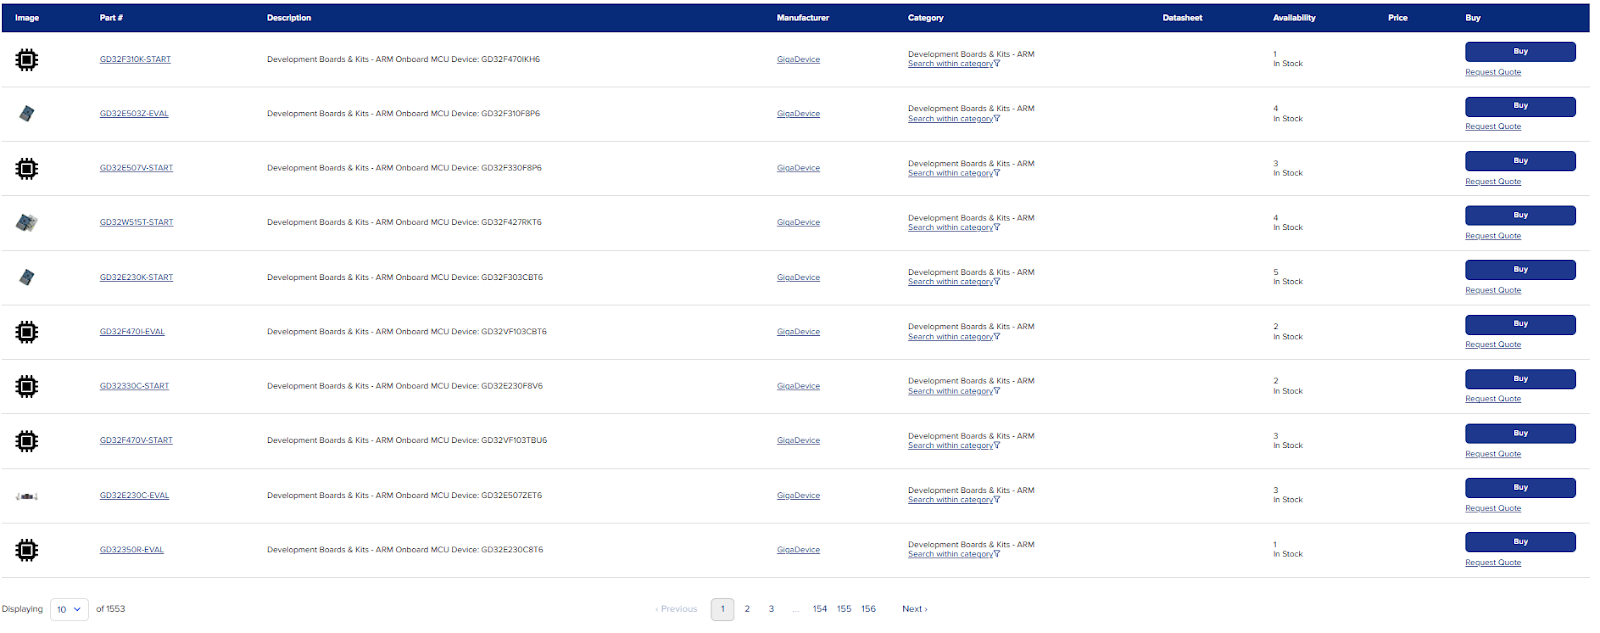This screenshot has width=1600, height=633.
Task: Click the chip placeholder icon for GD32F470I-EVAL
Action: (27, 332)
